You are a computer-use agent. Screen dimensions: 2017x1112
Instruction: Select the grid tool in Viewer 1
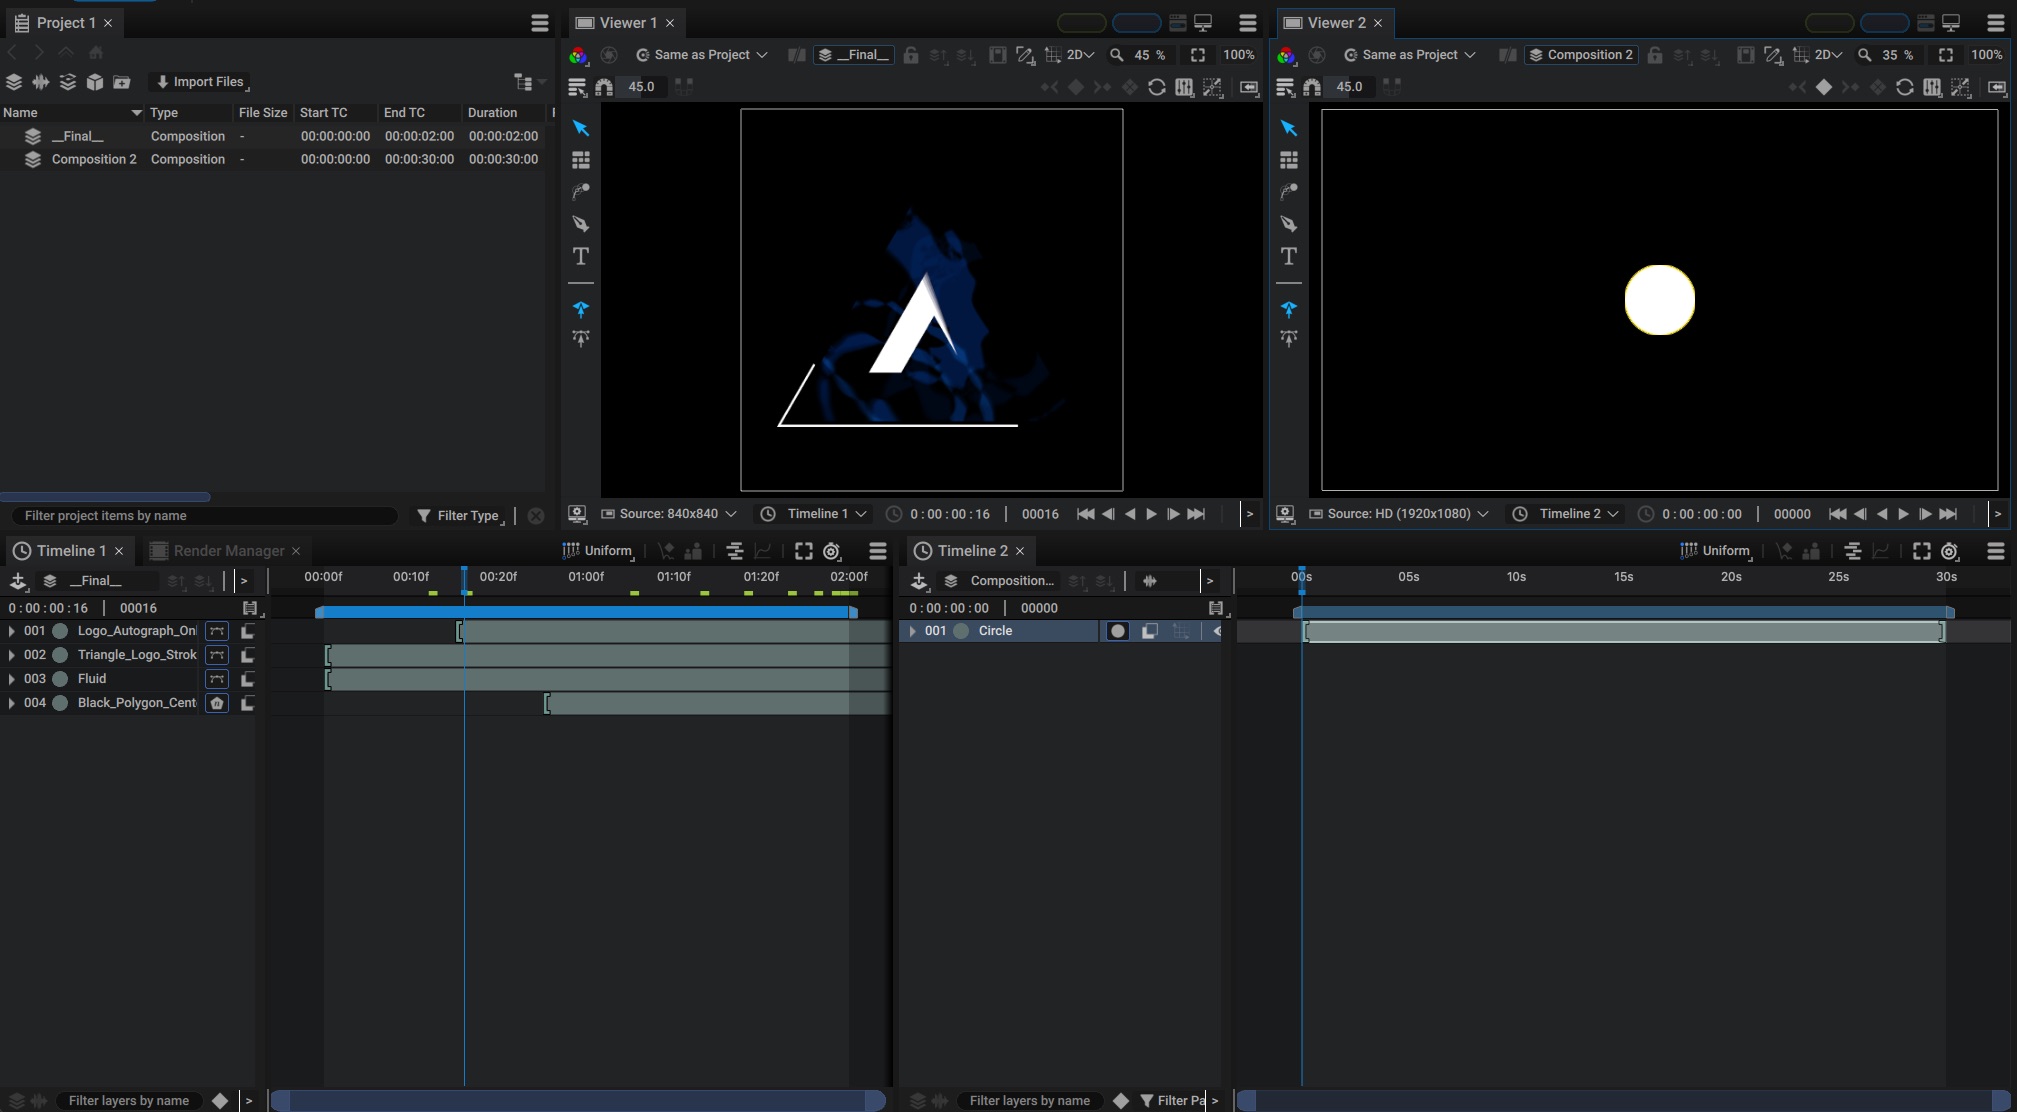pos(581,160)
